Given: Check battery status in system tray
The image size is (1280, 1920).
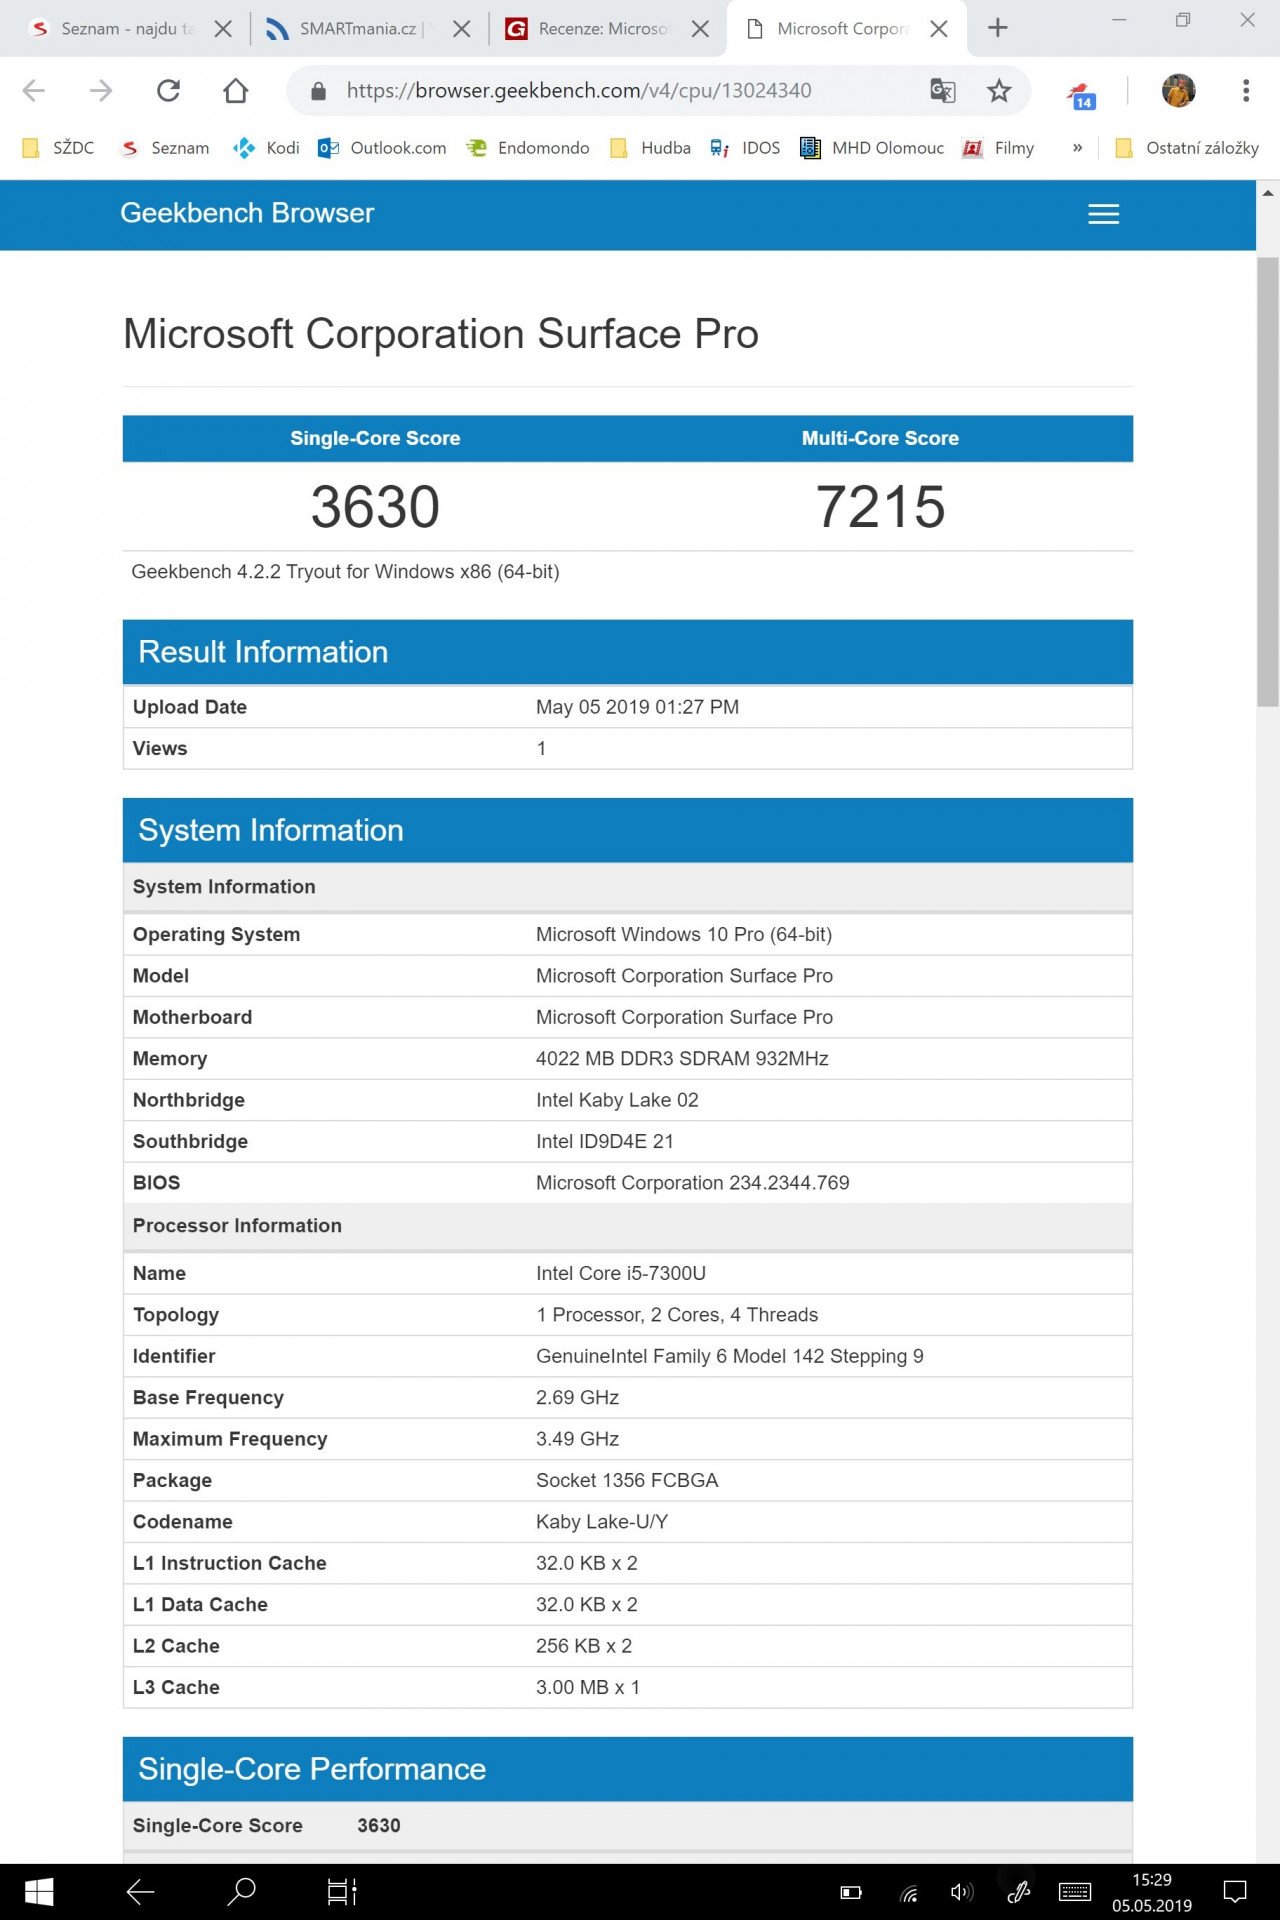Looking at the screenshot, I should [851, 1892].
